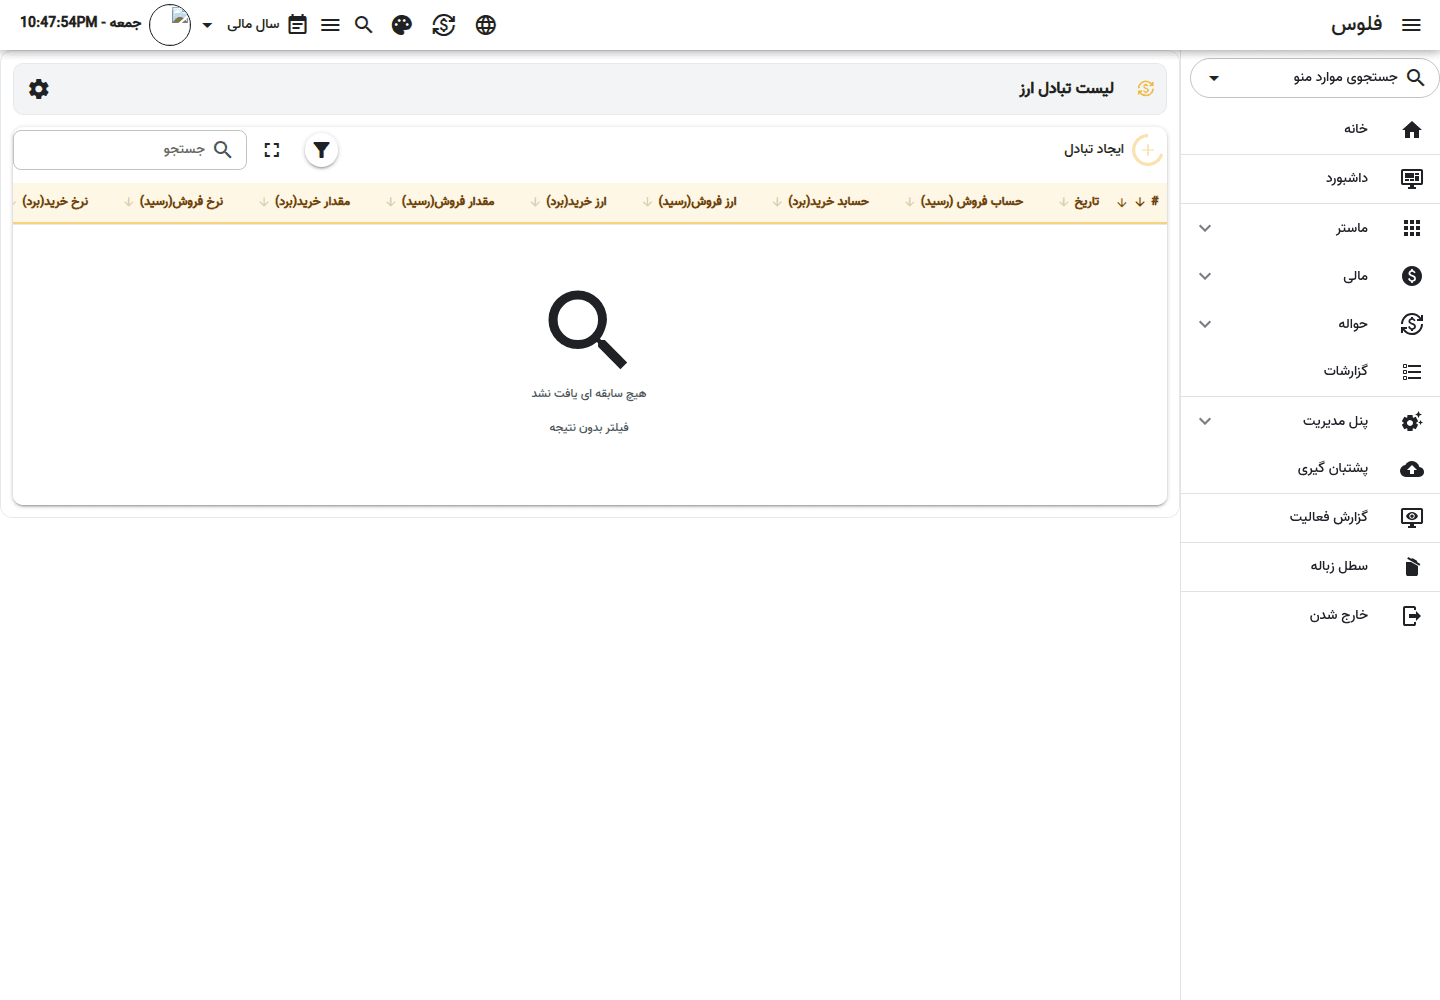Sort by ارز خرید(برد) column
Screen dimensions: 1440x1000
576,202
